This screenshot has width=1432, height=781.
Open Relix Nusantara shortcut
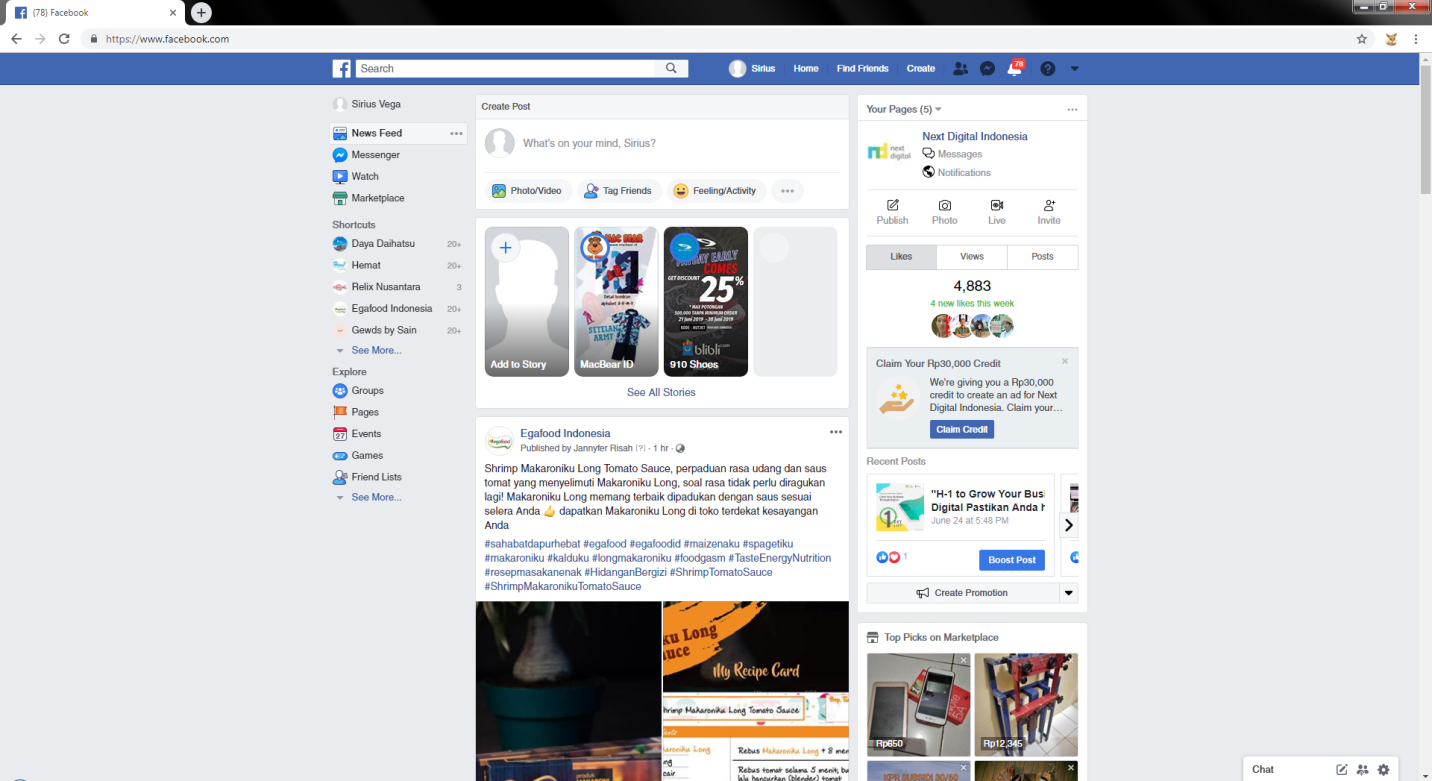tap(386, 287)
